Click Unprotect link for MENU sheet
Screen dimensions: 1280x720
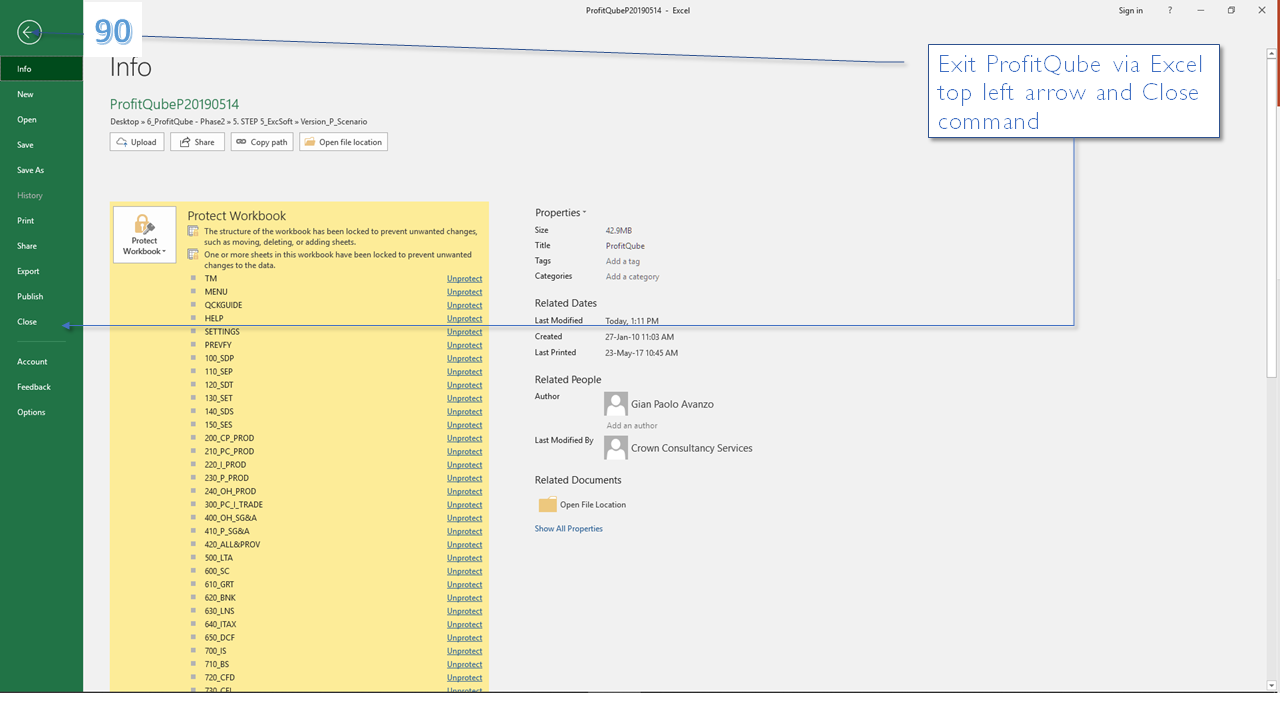(x=464, y=292)
